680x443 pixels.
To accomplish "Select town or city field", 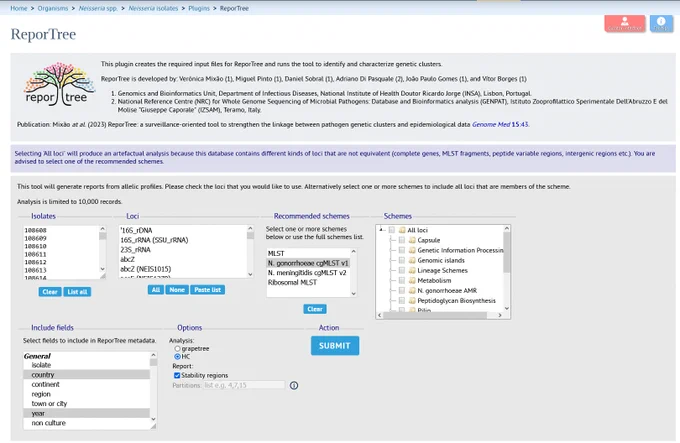I will tap(87, 404).
